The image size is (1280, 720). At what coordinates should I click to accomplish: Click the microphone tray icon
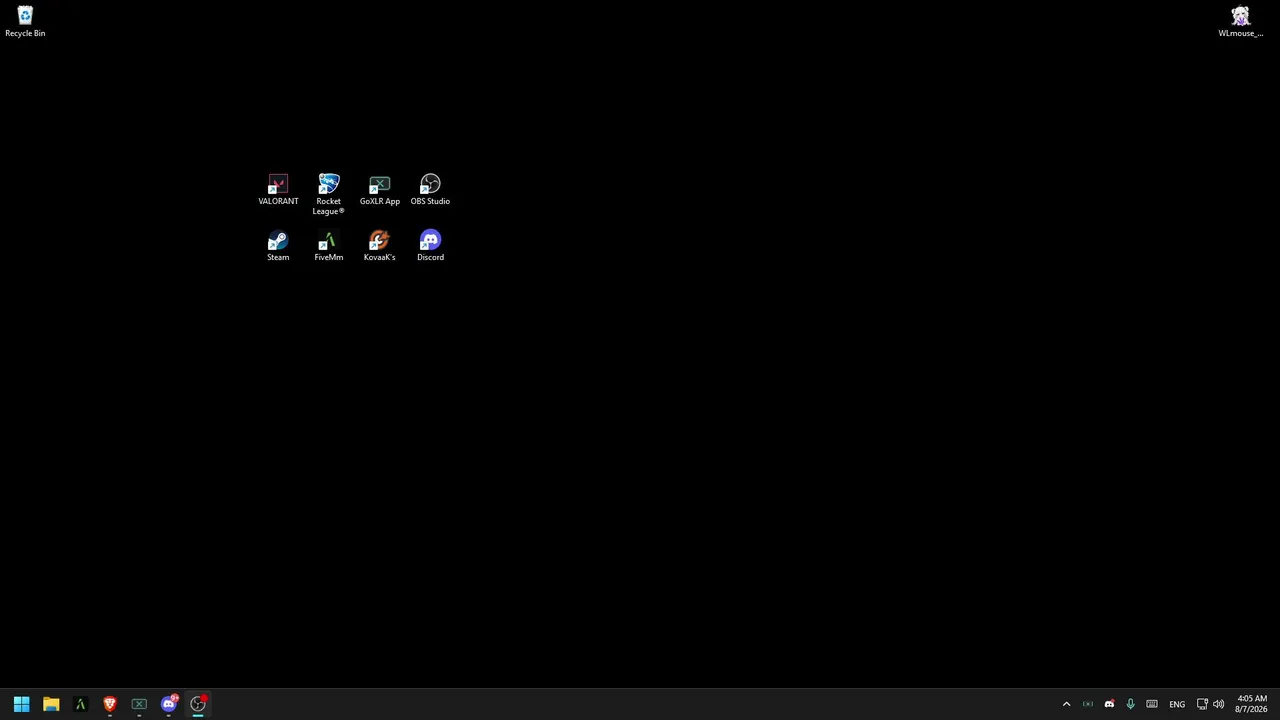point(1130,704)
